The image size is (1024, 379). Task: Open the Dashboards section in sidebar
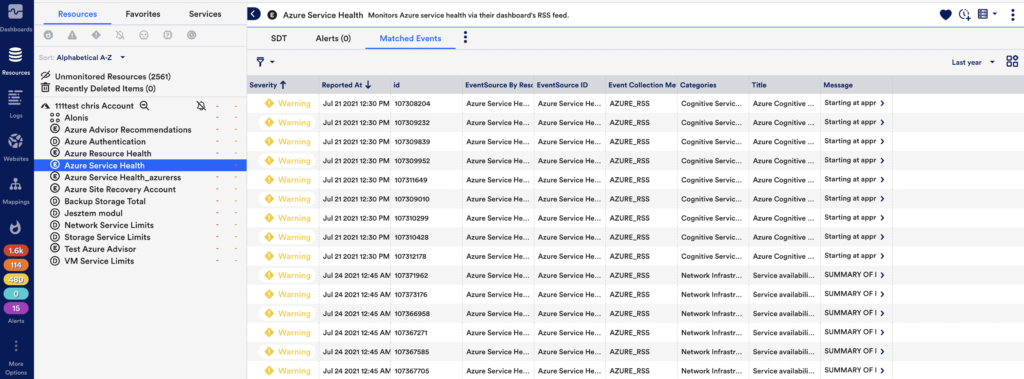point(16,18)
